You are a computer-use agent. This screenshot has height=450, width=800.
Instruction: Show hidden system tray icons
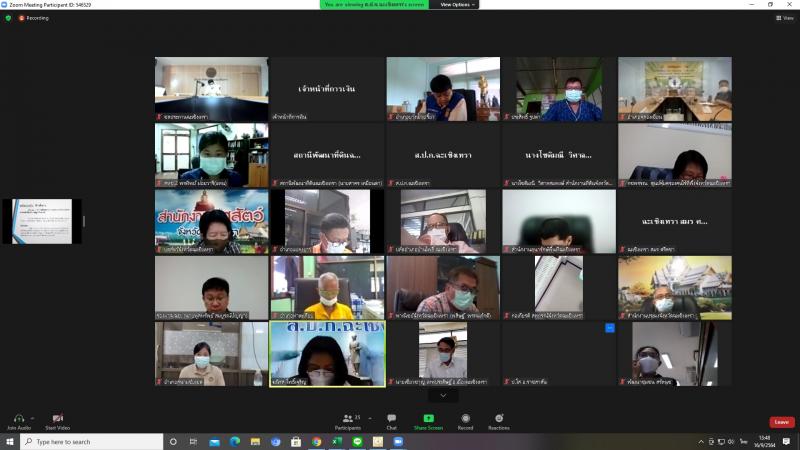[x=701, y=441]
